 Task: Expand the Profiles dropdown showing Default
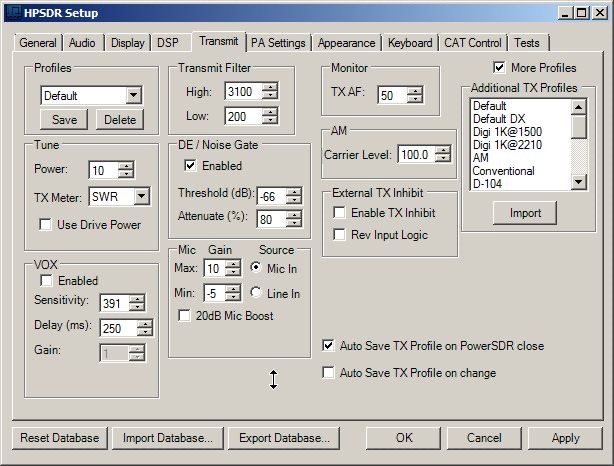pyautogui.click(x=134, y=95)
